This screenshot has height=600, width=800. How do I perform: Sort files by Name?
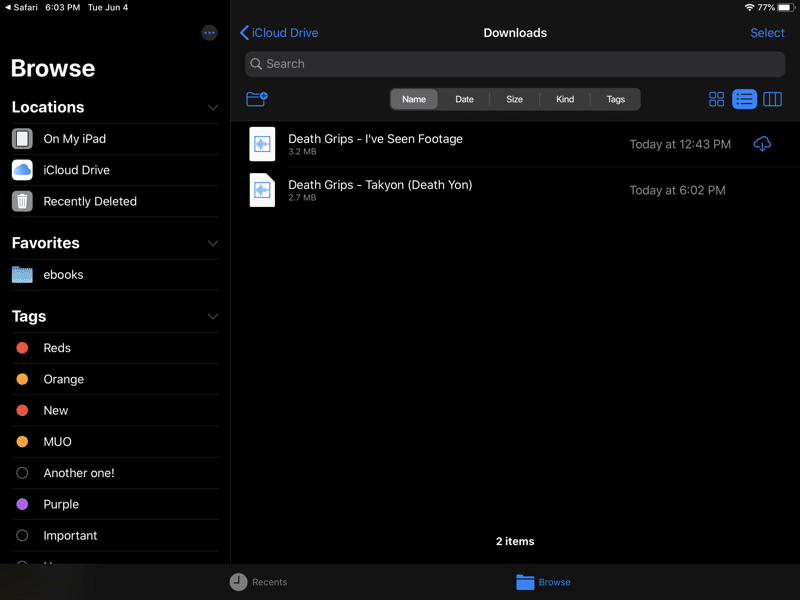tap(414, 99)
